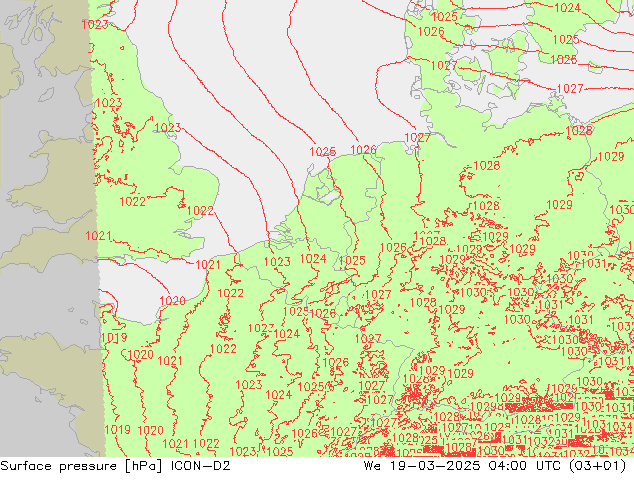
Task: Click the 1026 label next to 1025 on the Dutch coast
Action: coord(363,150)
